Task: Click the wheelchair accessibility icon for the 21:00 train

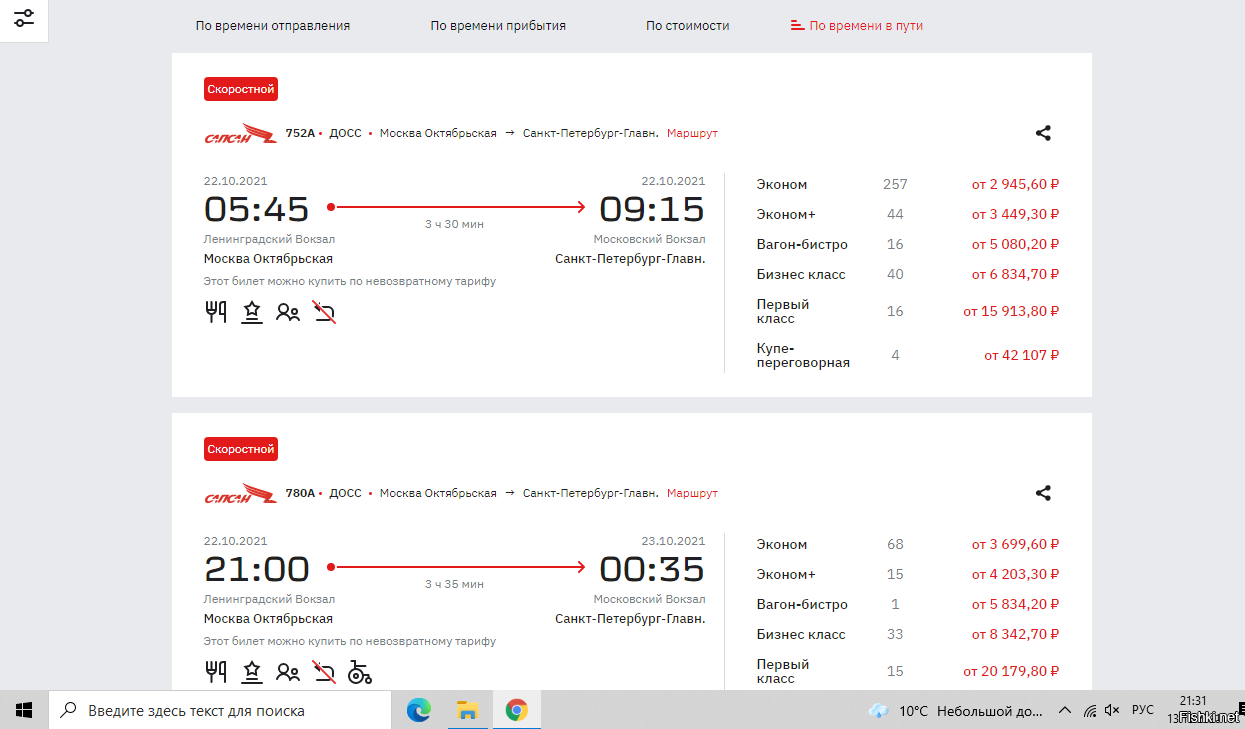Action: [x=360, y=672]
